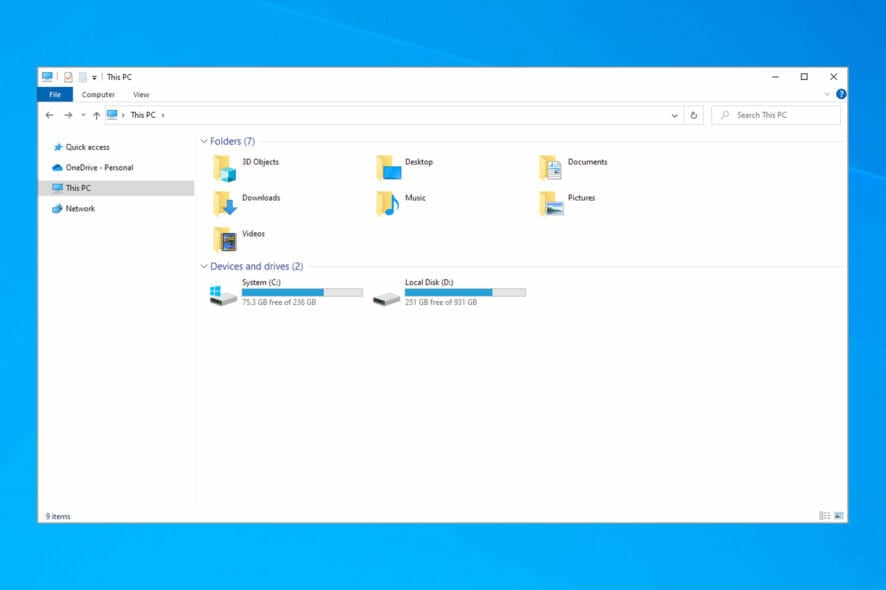Click the Up one level arrow button
Screen dimensions: 886x590
click(x=95, y=114)
